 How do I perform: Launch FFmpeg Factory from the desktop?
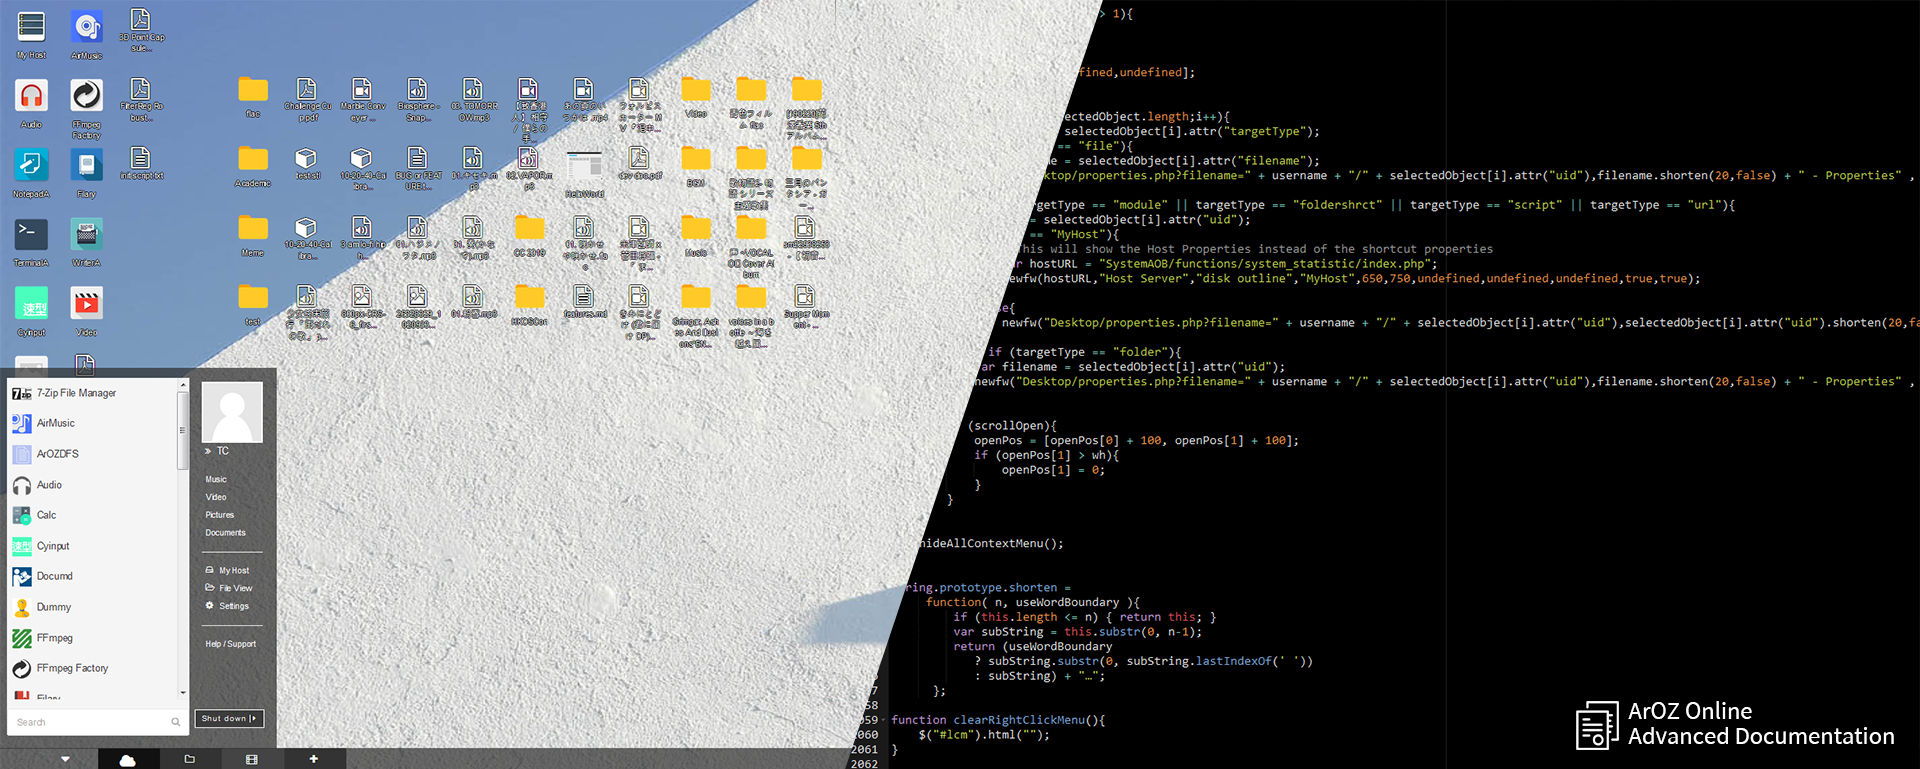86,97
